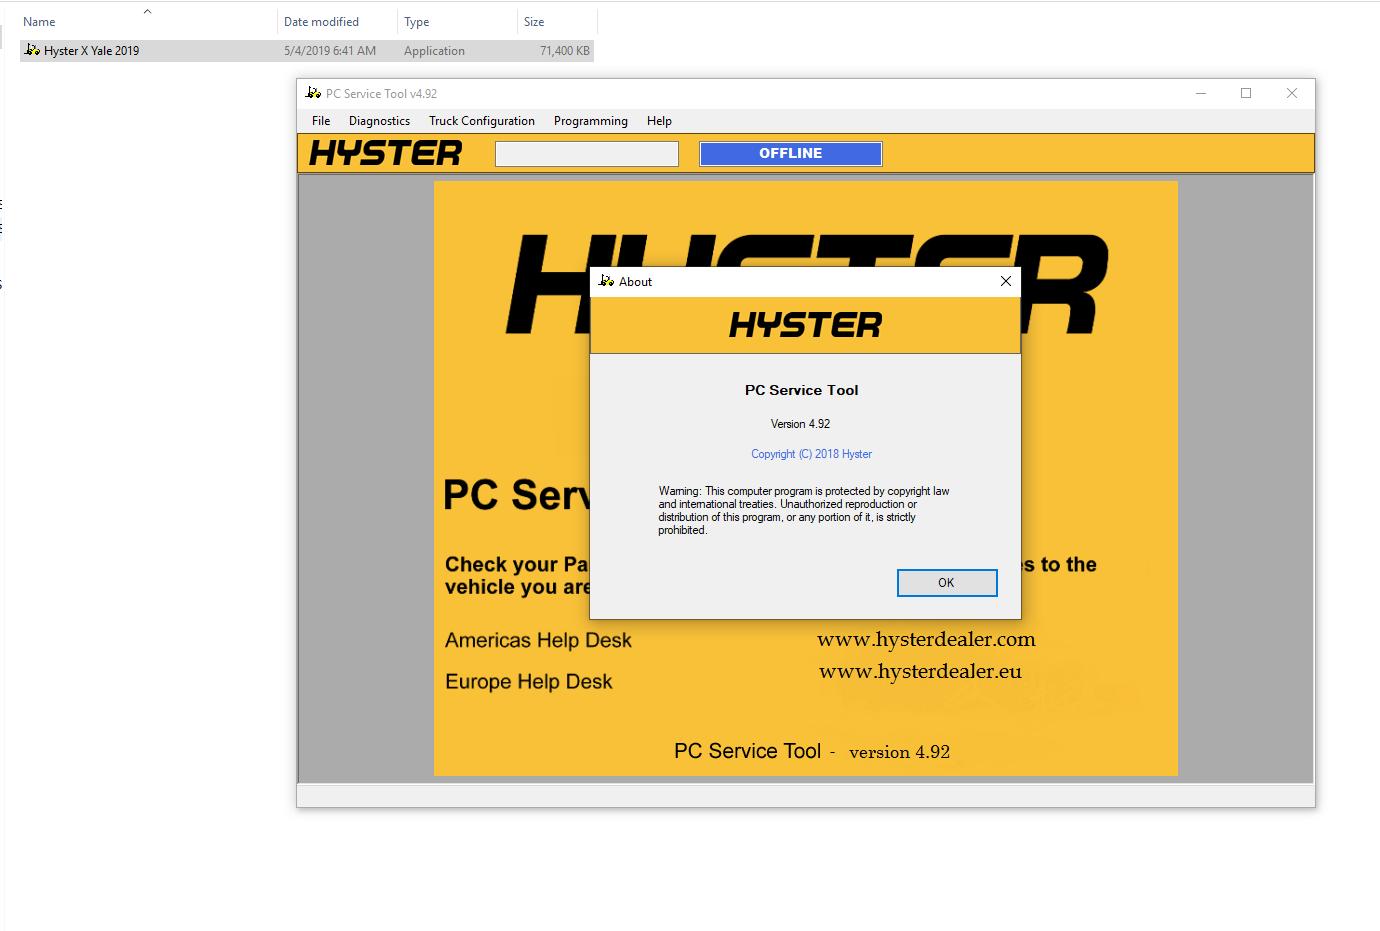Sort files by Date modified column
1380x931 pixels.
point(321,22)
